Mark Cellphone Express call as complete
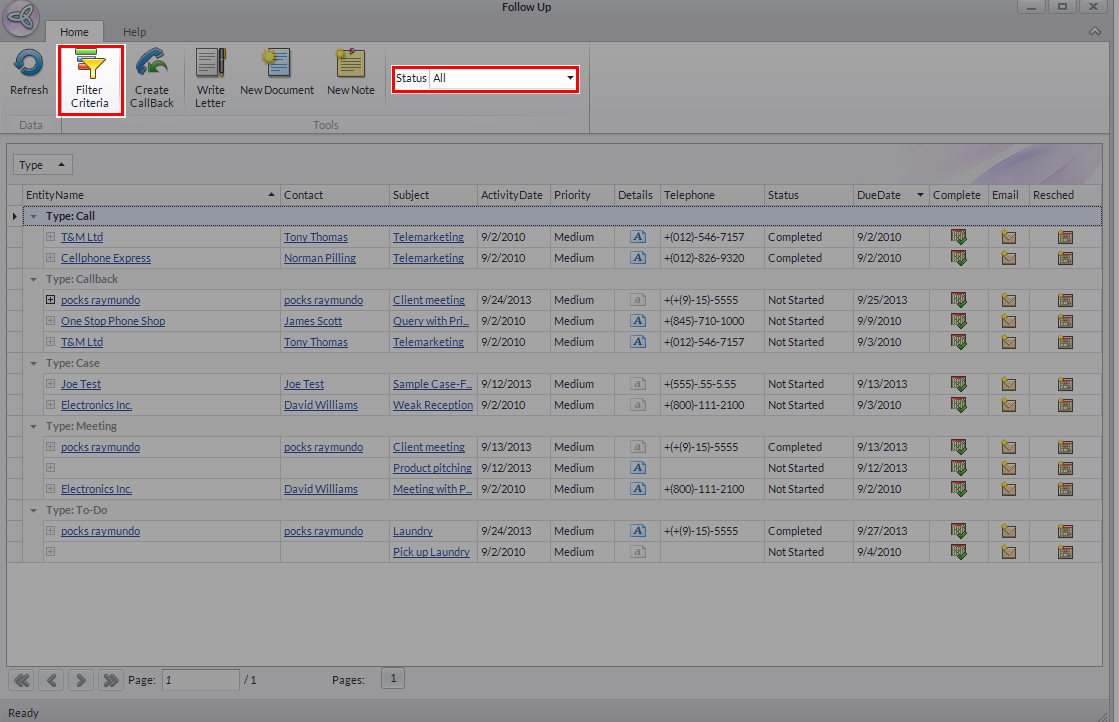The height and width of the screenshot is (722, 1119). pos(959,258)
